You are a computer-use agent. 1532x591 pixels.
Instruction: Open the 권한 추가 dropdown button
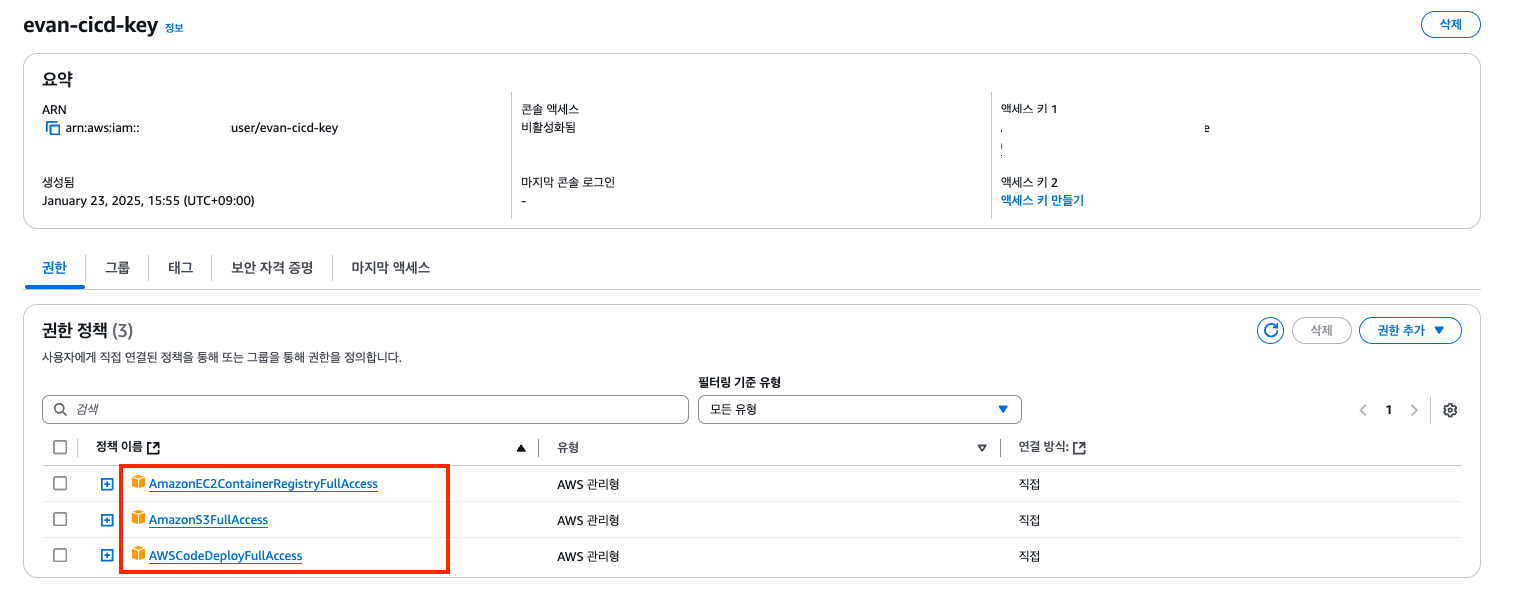1410,330
